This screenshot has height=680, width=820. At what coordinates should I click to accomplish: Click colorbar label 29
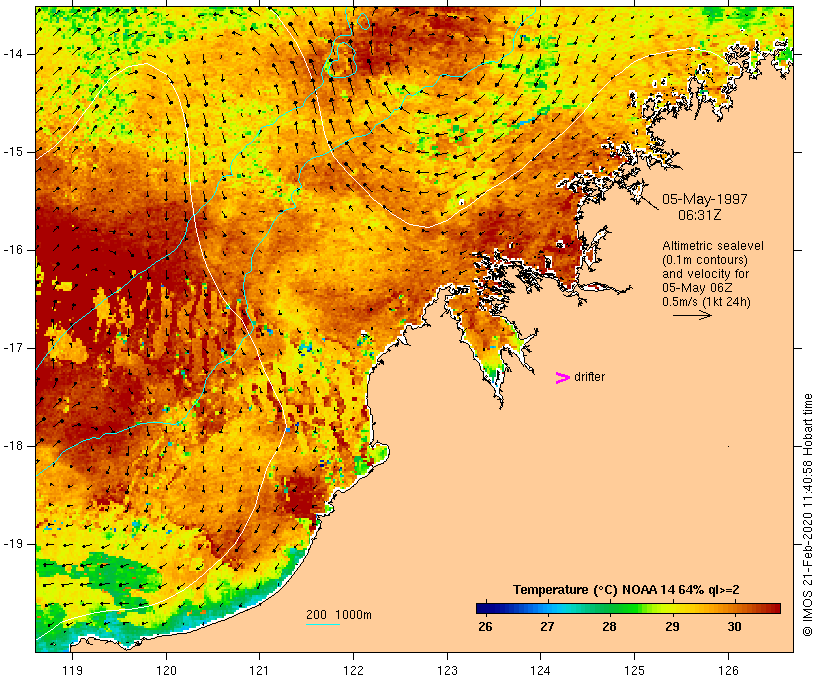(x=672, y=626)
